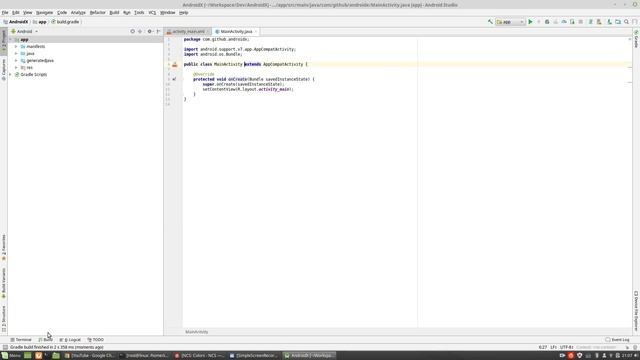Open the VCS menu
This screenshot has width=640, height=360.
coord(152,13)
